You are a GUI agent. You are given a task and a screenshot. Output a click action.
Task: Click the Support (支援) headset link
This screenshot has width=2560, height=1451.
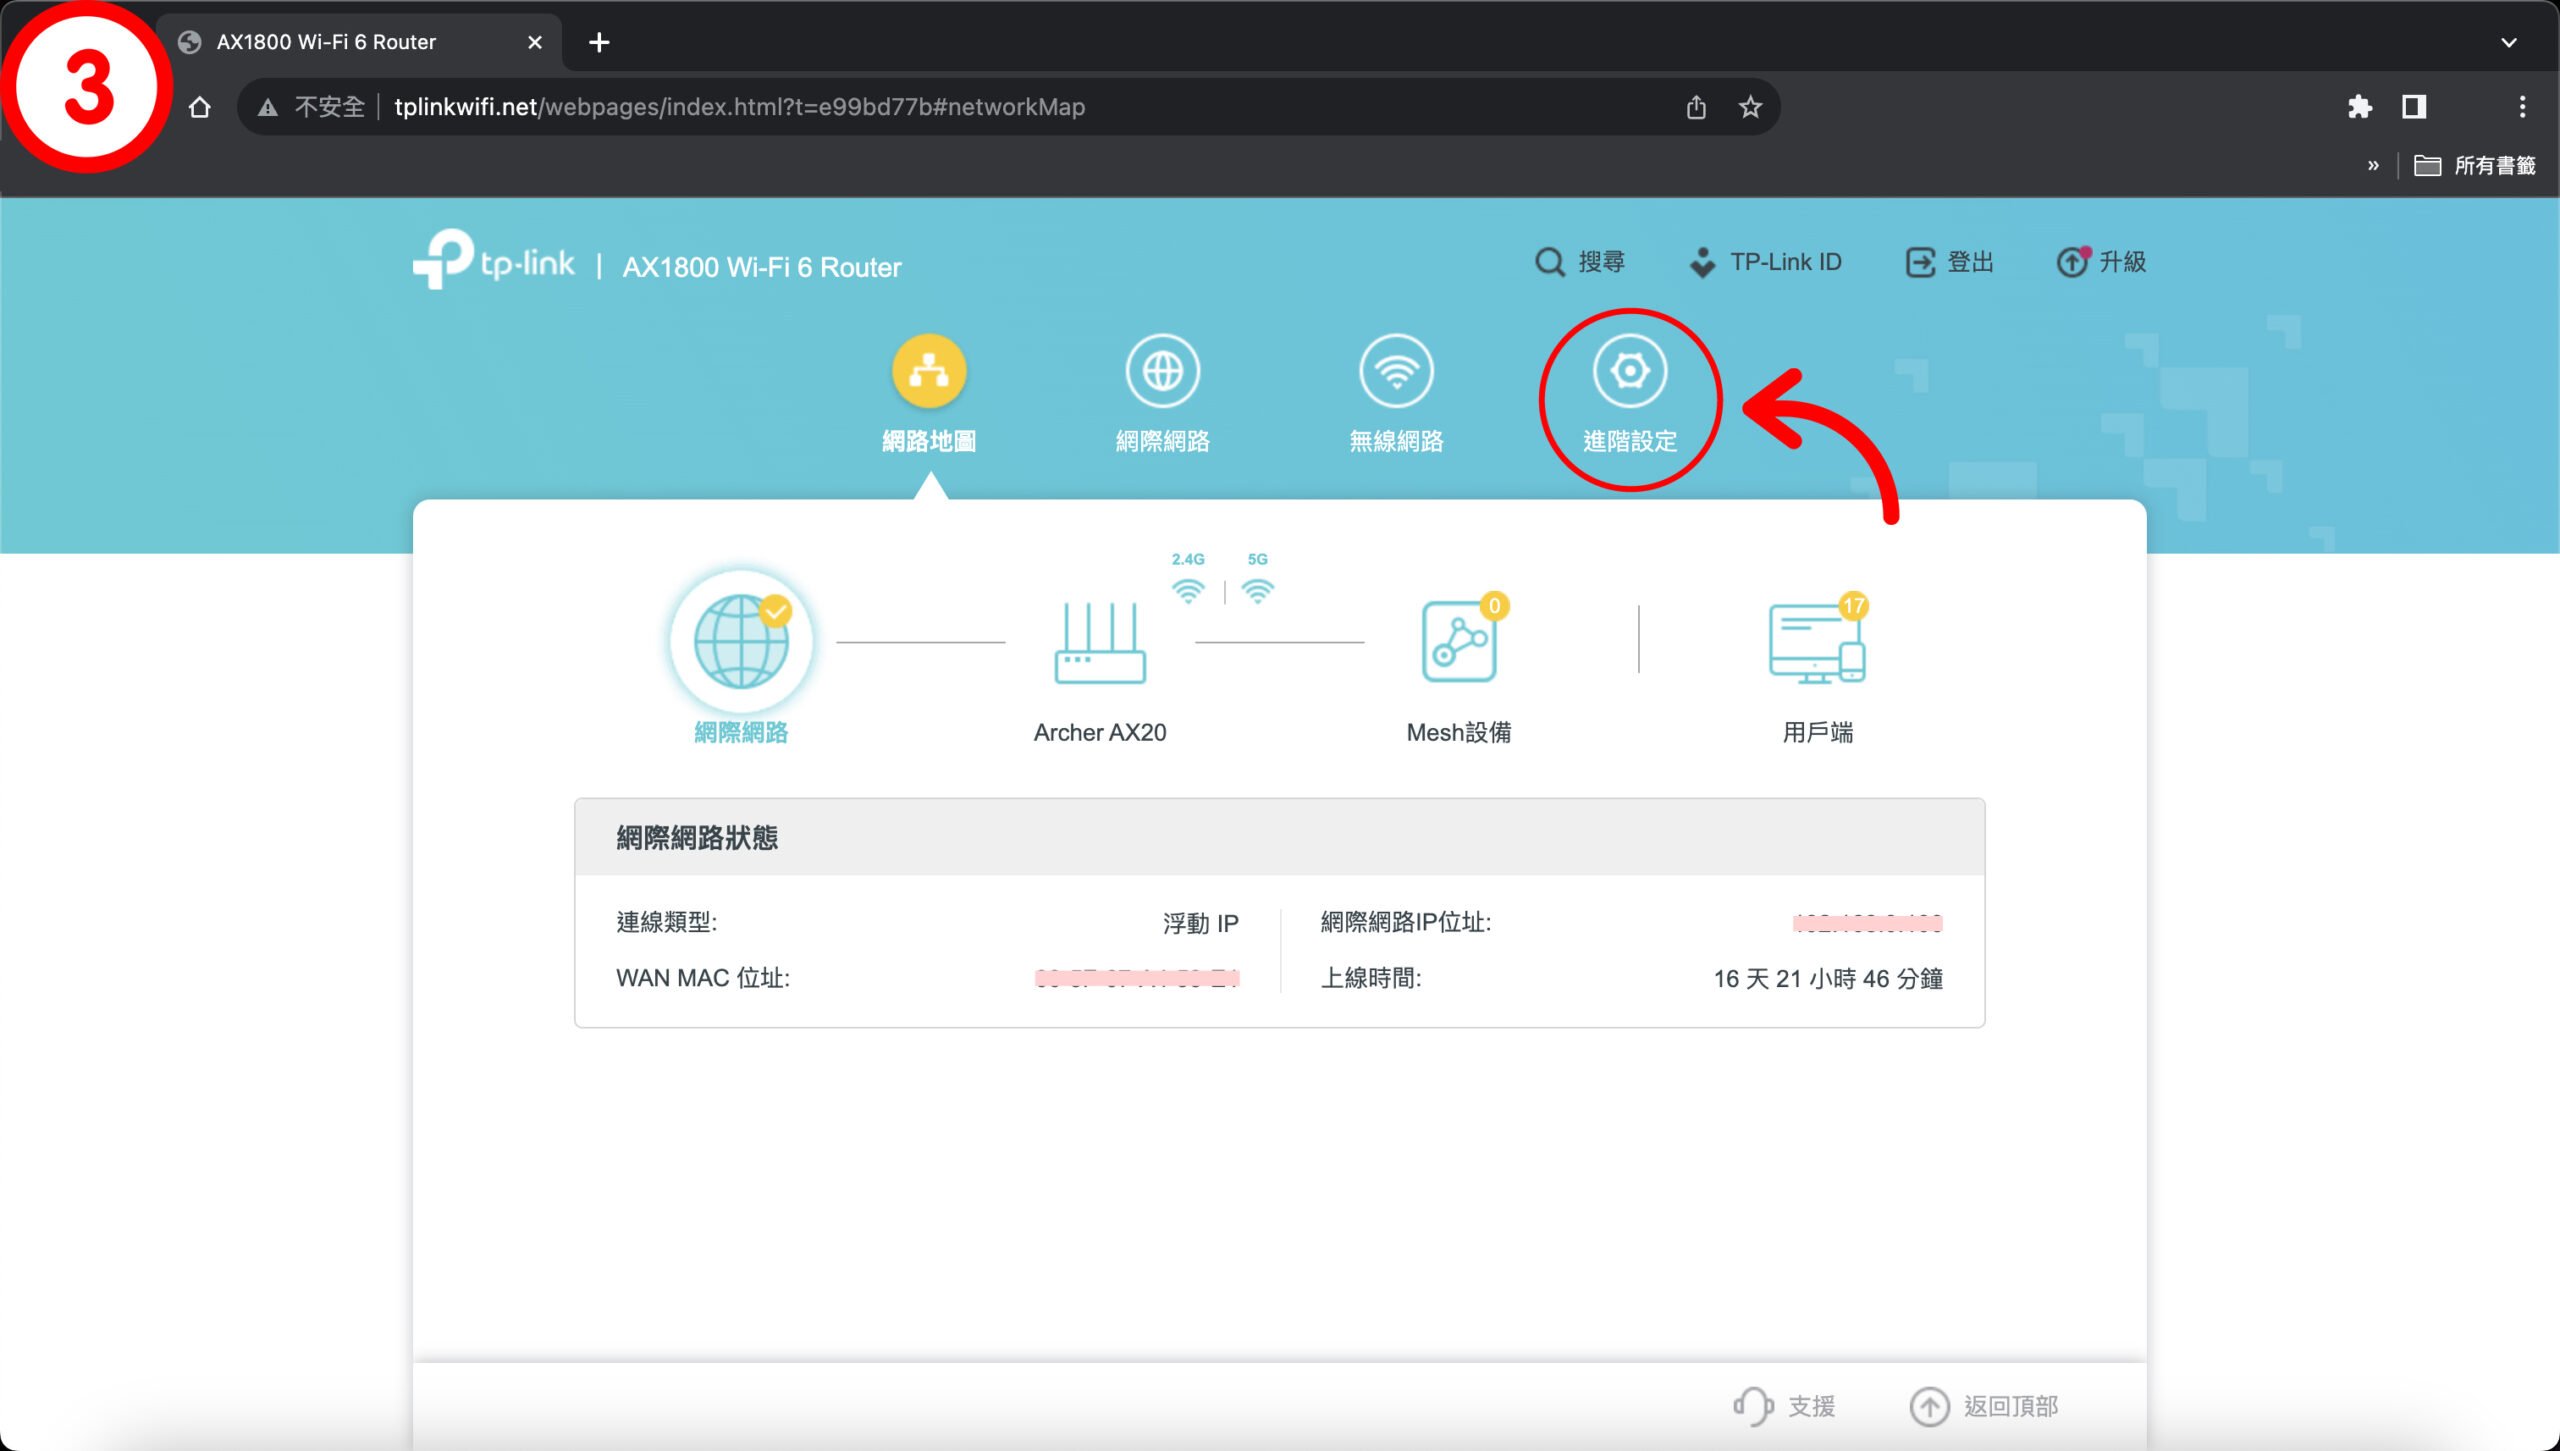[1784, 1406]
